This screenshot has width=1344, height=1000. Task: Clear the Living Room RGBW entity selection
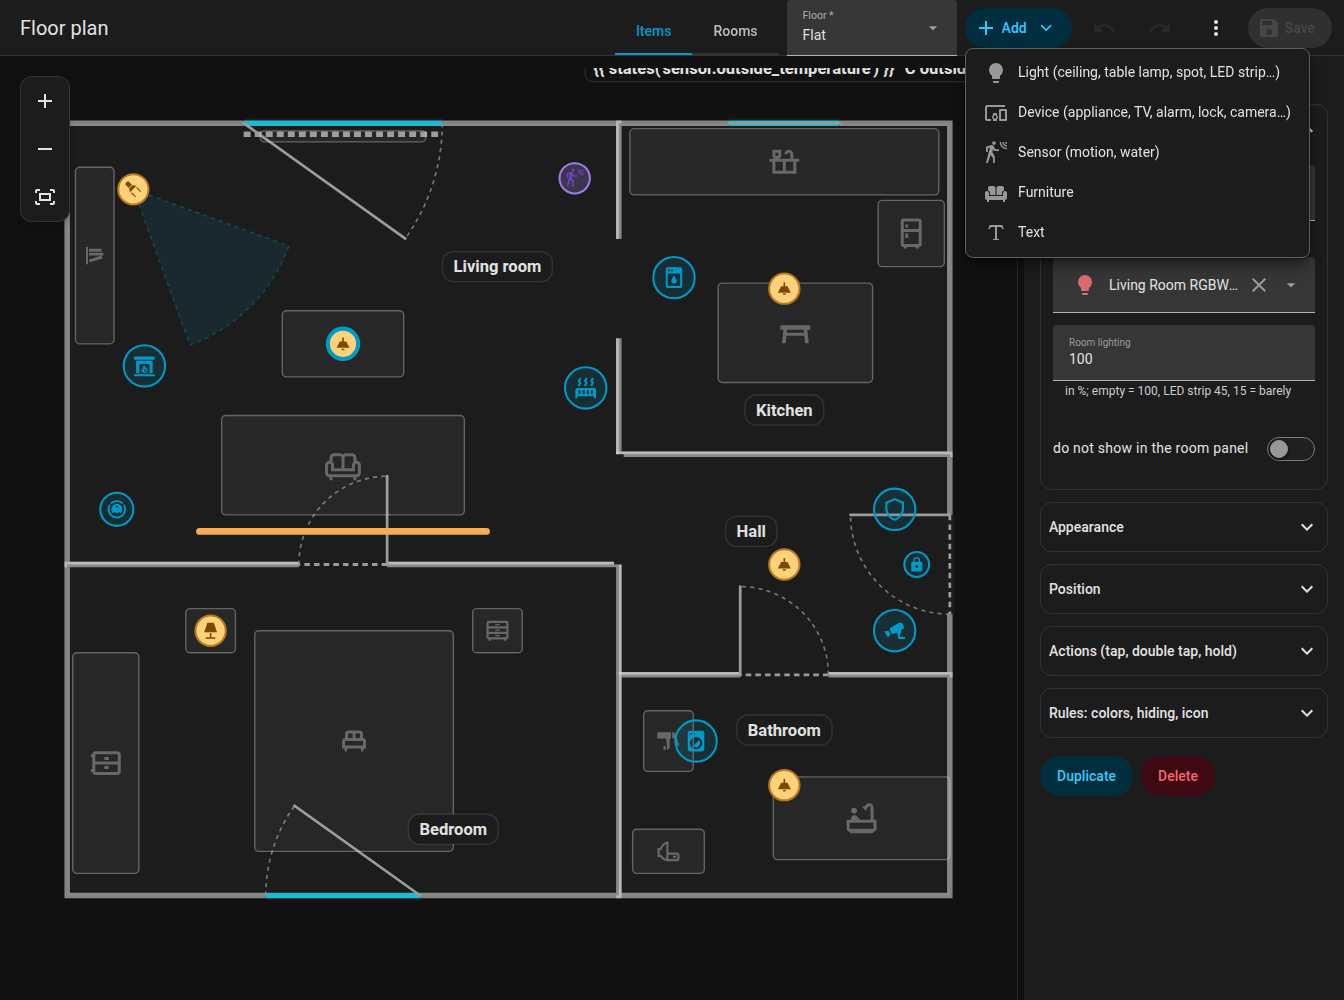(x=1259, y=285)
